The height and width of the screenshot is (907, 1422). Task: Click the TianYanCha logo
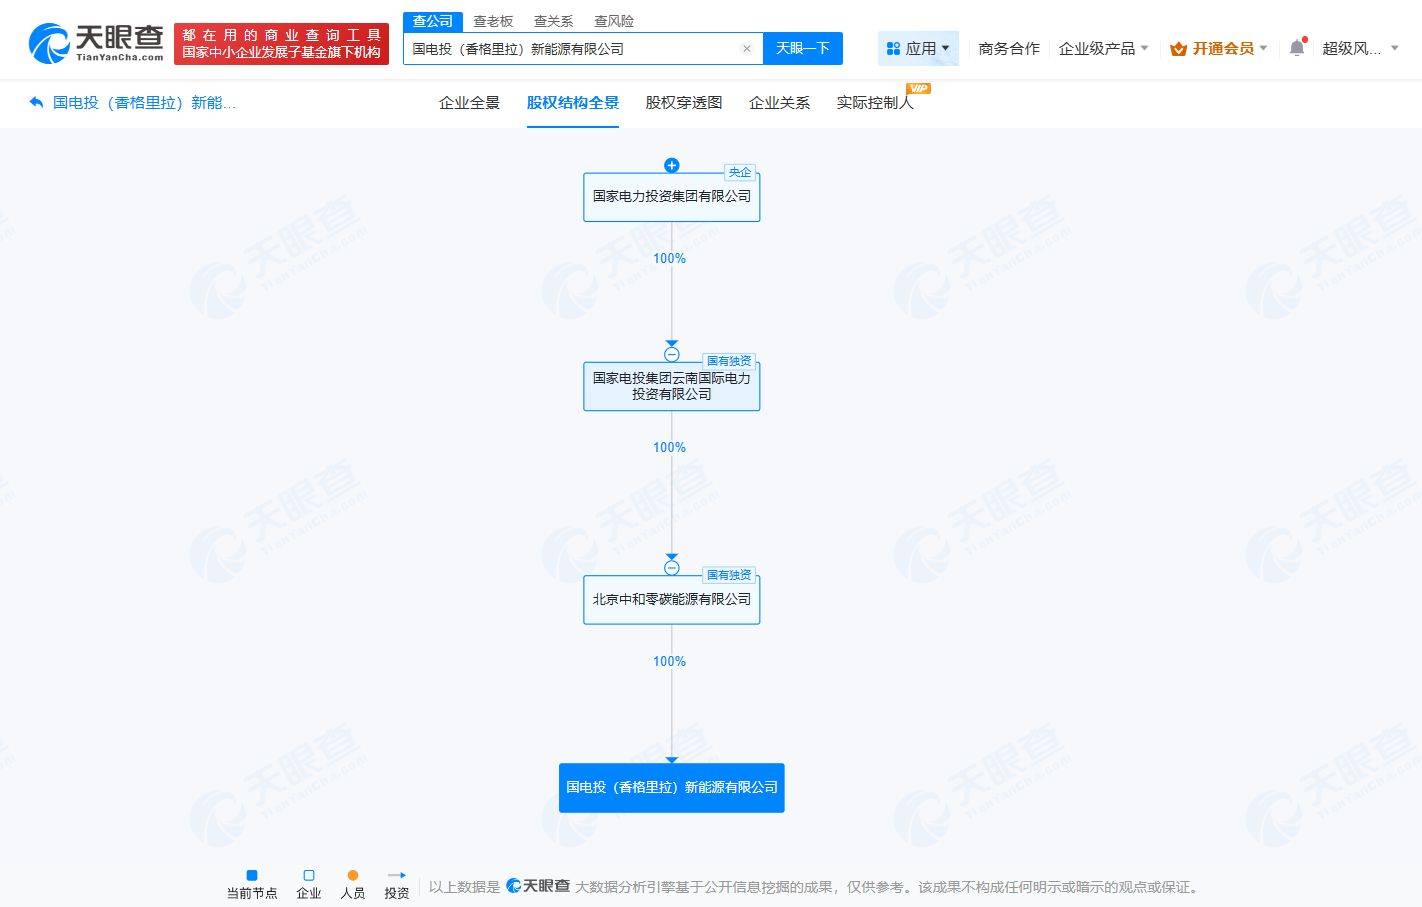tap(96, 43)
